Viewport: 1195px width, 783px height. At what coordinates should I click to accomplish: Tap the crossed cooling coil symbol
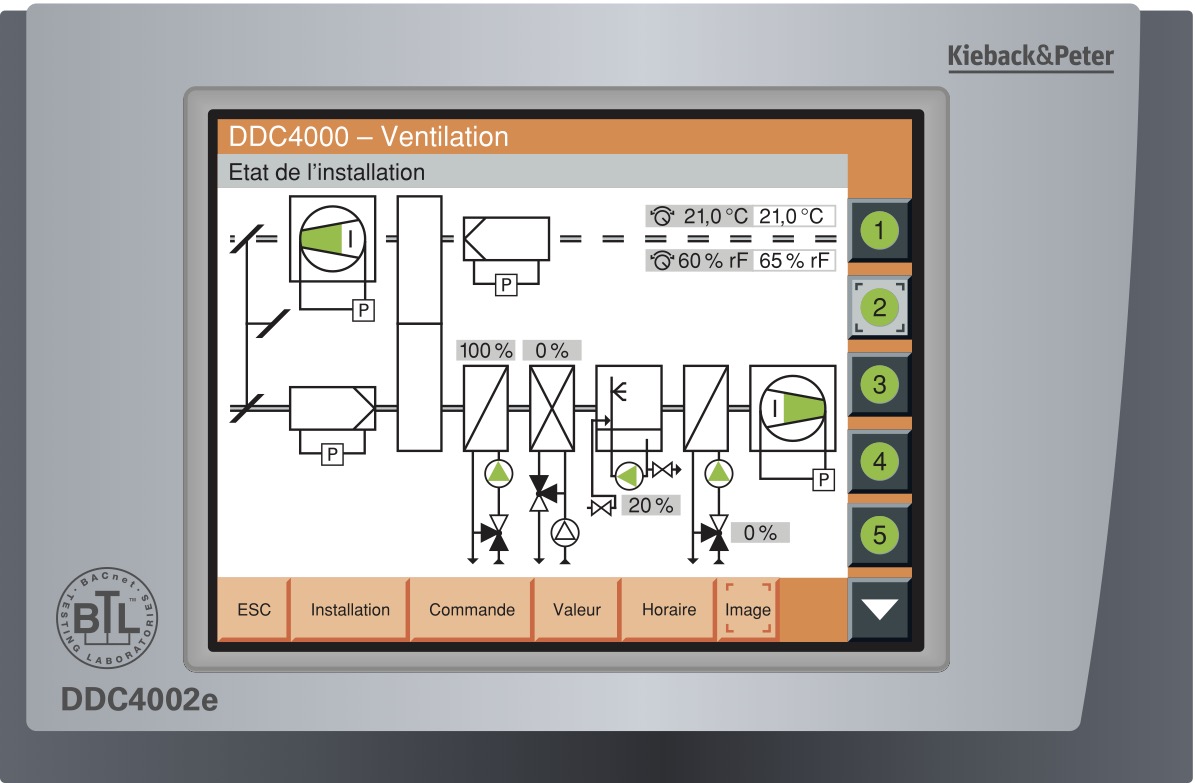552,408
